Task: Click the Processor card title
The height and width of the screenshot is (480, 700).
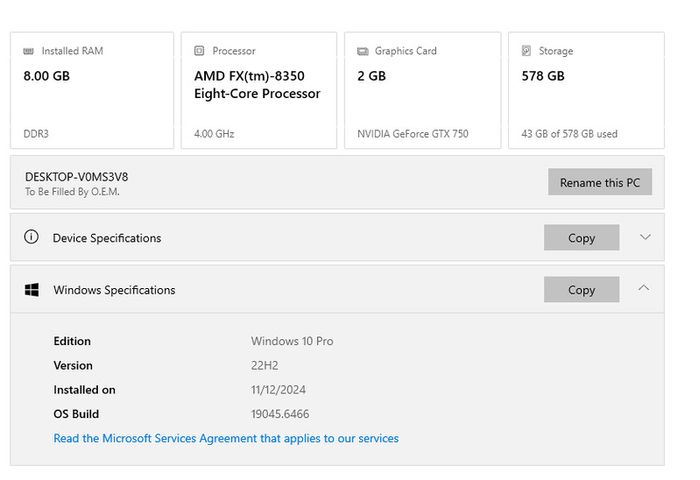Action: 234,51
